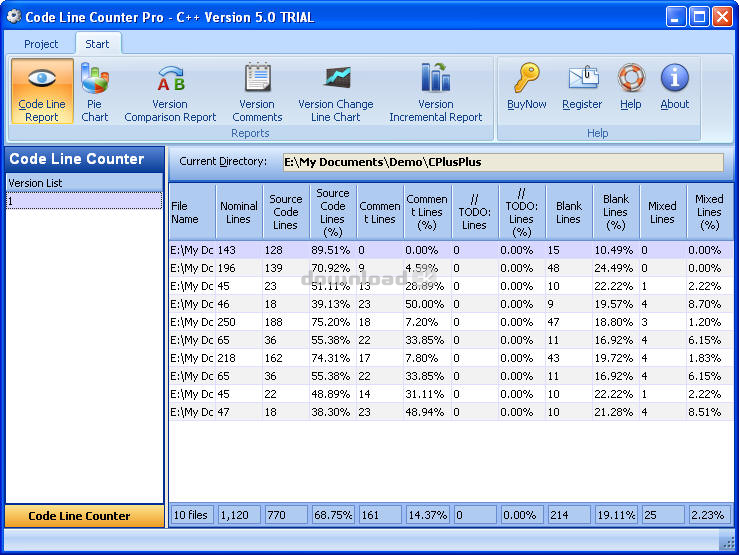Screen dimensions: 739x555
Task: Open Version Comparison Report
Action: 170,92
